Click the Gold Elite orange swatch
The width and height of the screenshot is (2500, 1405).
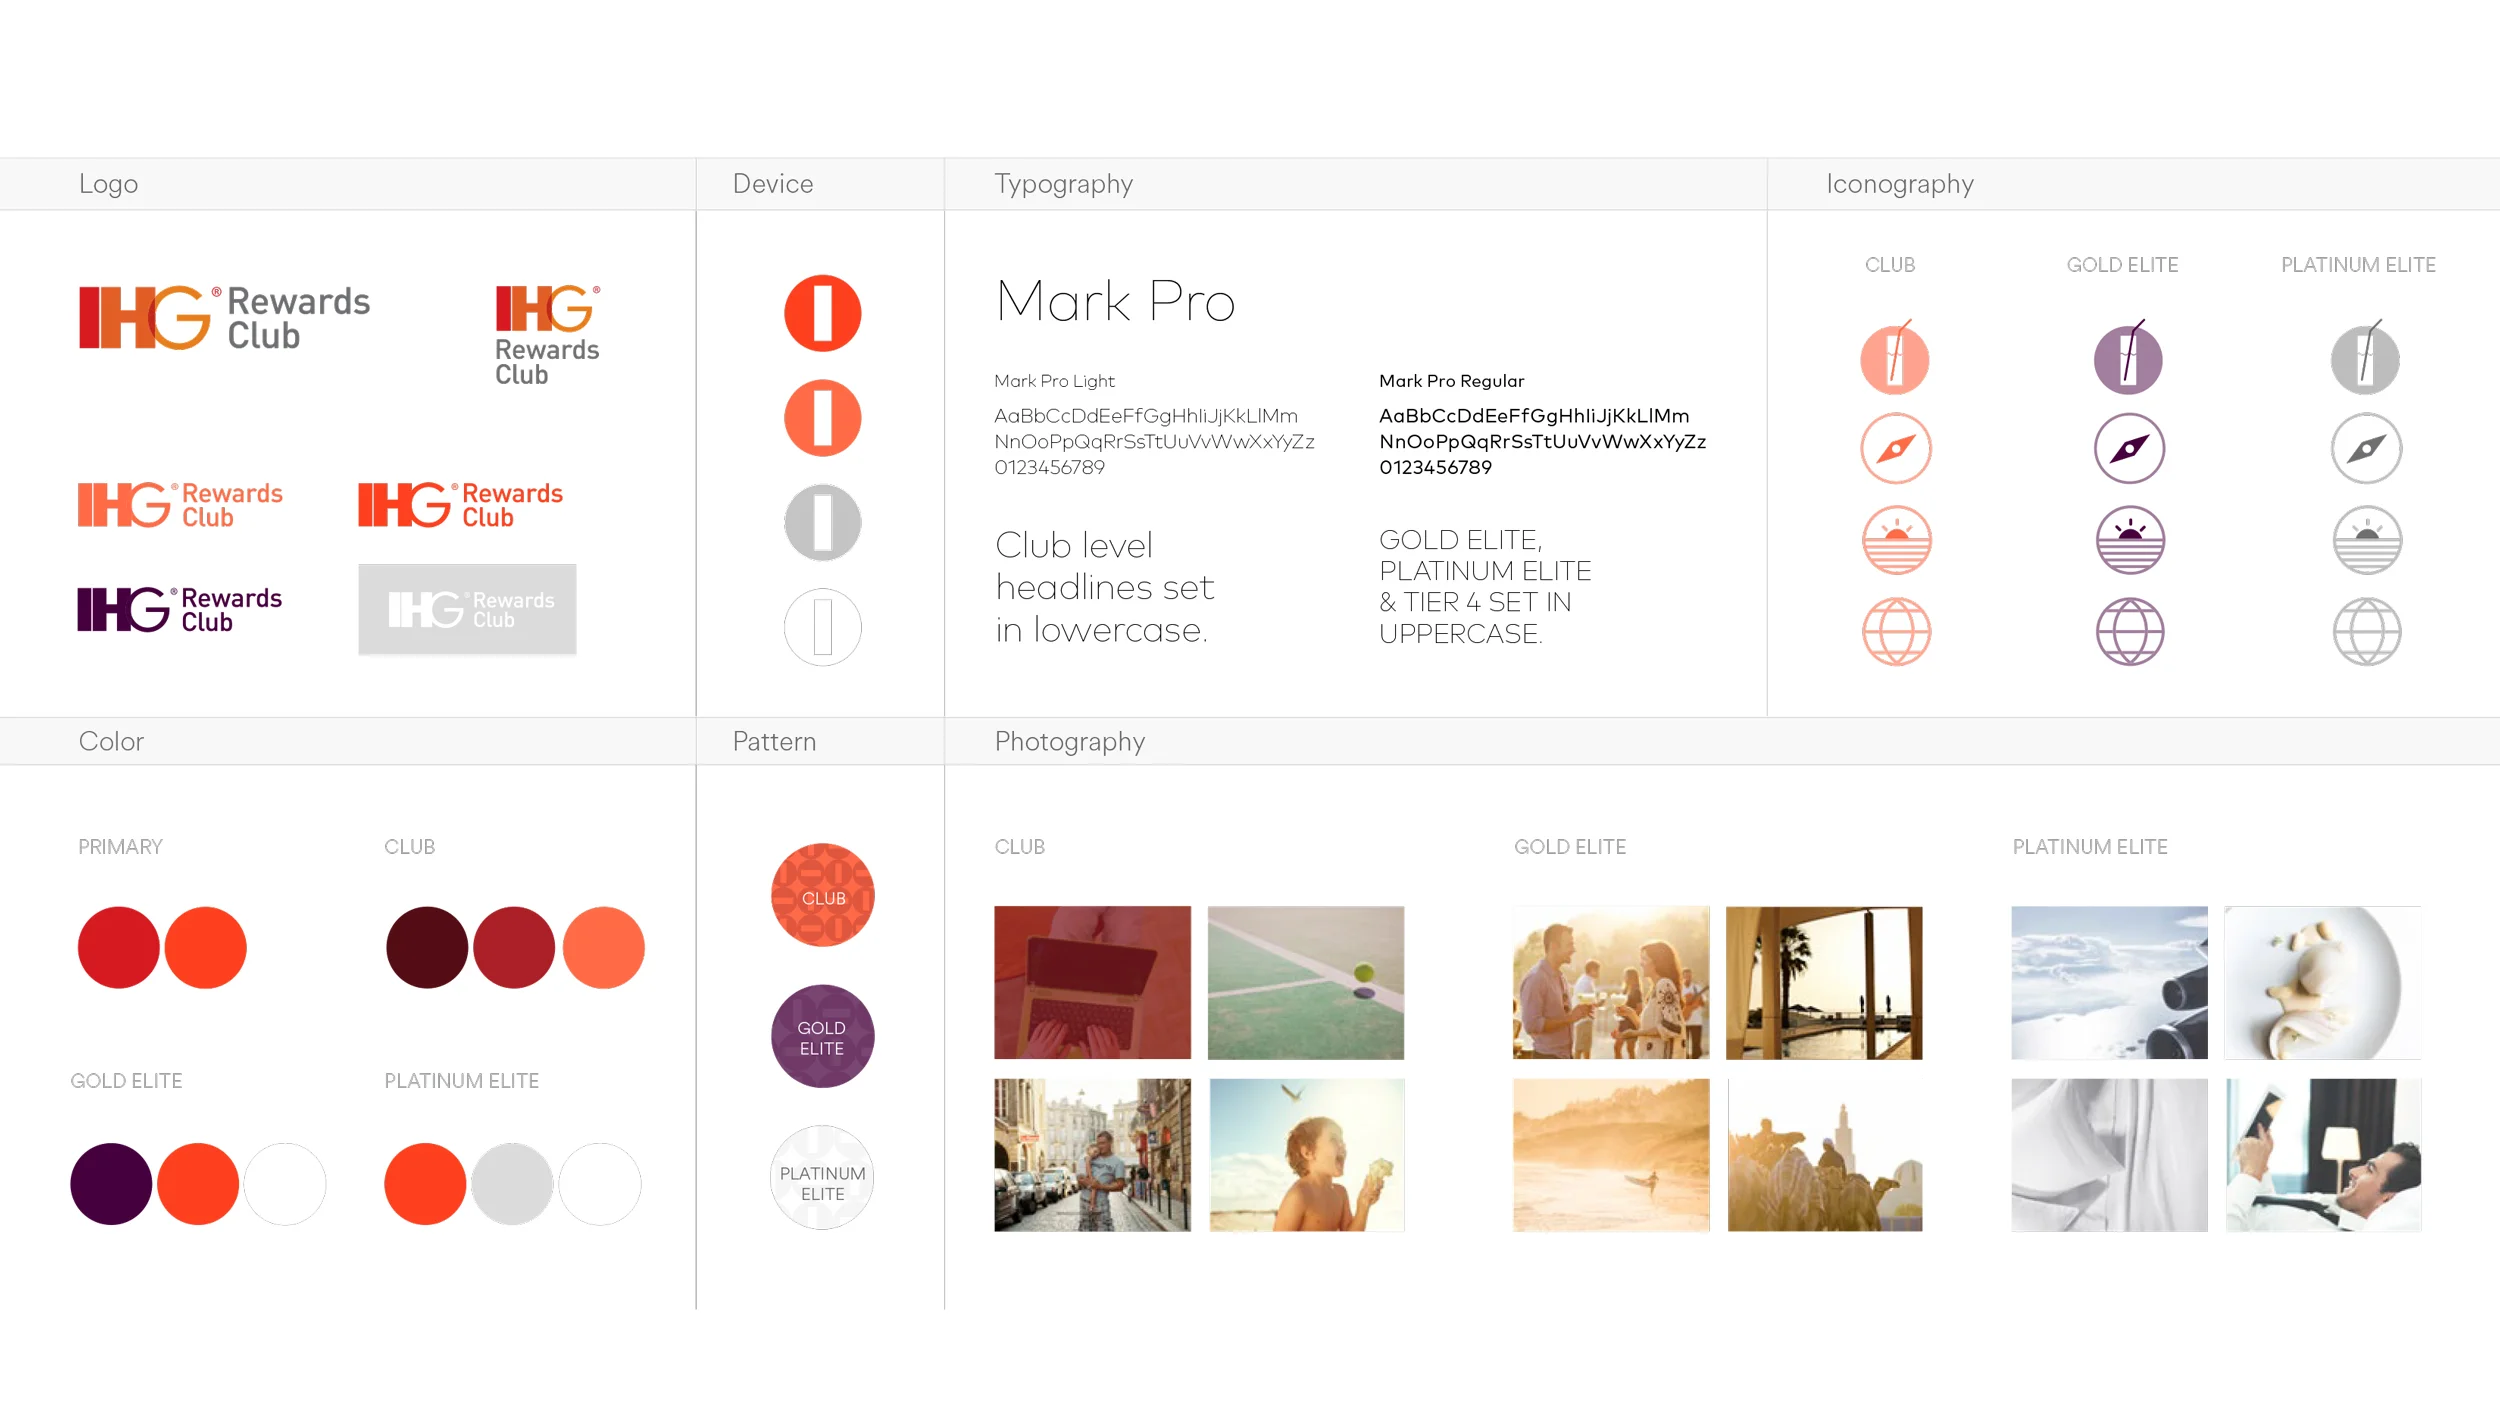click(x=198, y=1184)
